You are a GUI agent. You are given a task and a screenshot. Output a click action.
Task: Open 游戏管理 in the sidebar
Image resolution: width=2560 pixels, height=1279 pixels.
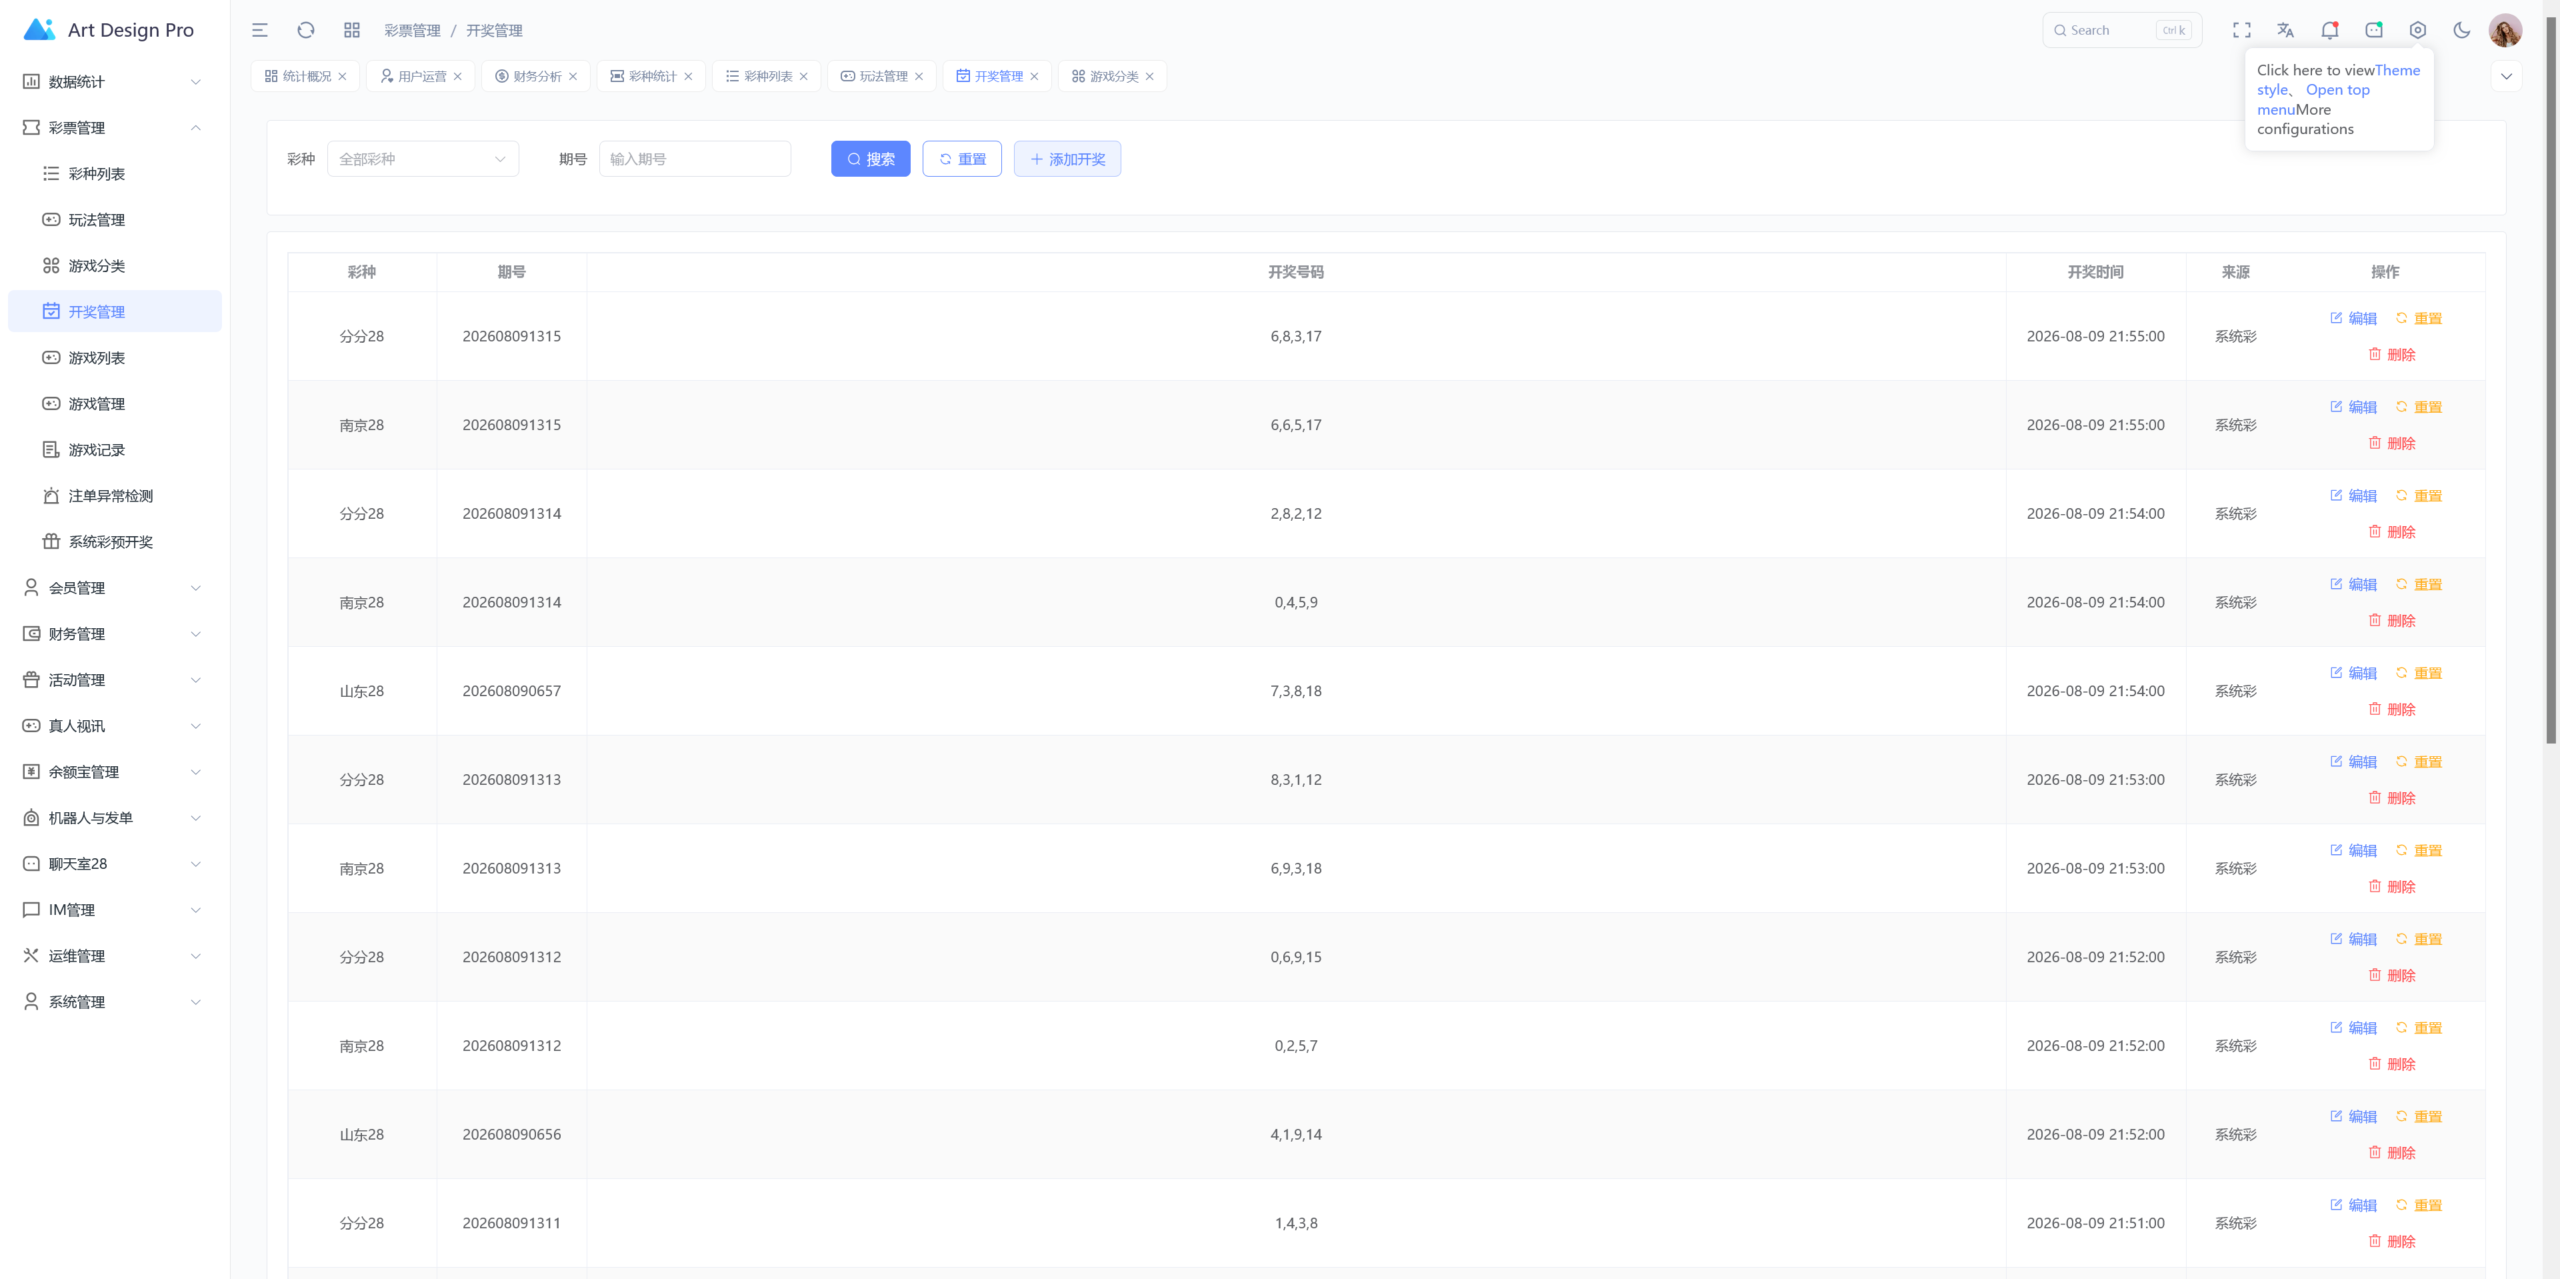pyautogui.click(x=115, y=404)
